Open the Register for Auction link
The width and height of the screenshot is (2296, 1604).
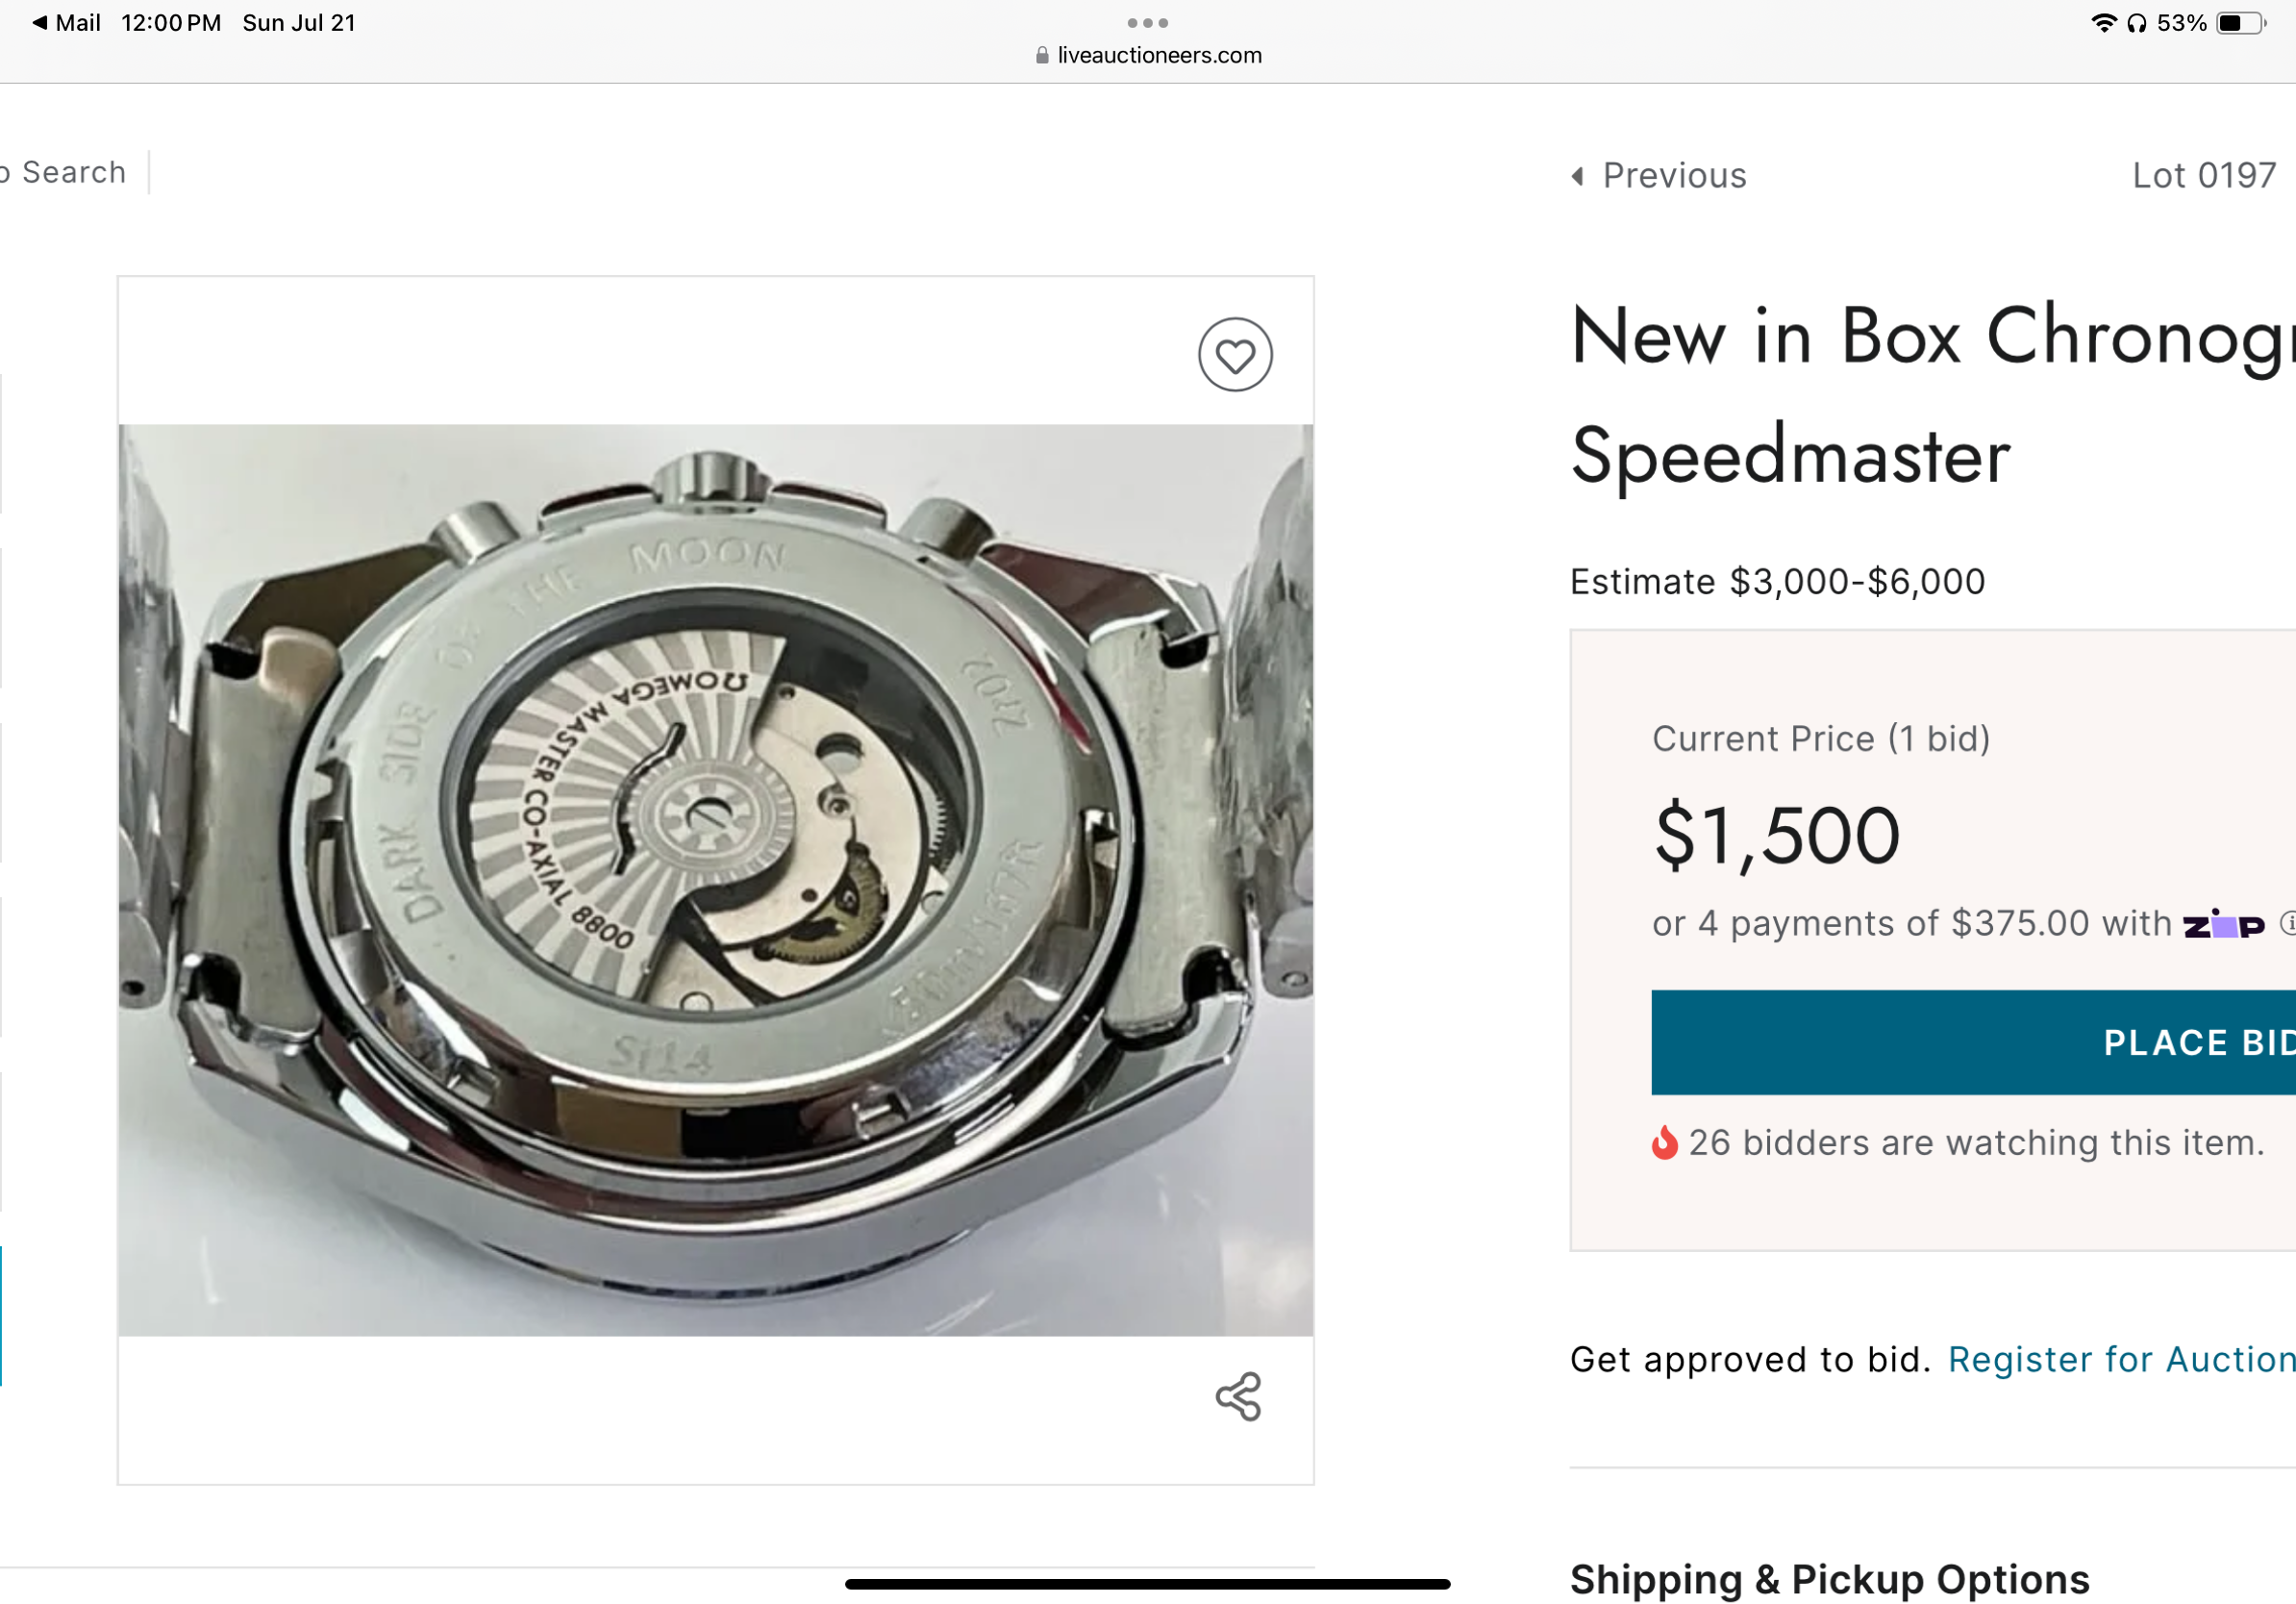click(x=2120, y=1359)
